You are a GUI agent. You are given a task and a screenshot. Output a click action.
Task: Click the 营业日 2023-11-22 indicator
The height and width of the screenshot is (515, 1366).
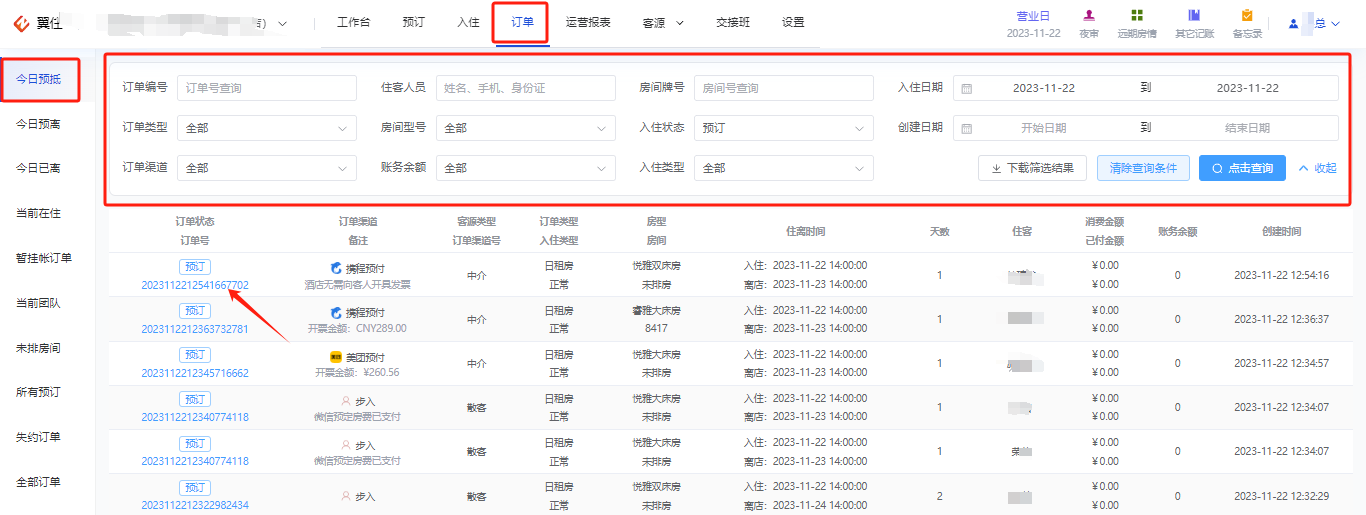coord(1033,24)
